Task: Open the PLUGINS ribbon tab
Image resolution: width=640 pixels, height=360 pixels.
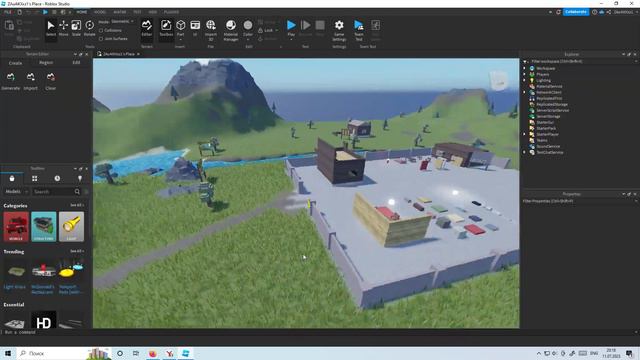Action: point(171,12)
